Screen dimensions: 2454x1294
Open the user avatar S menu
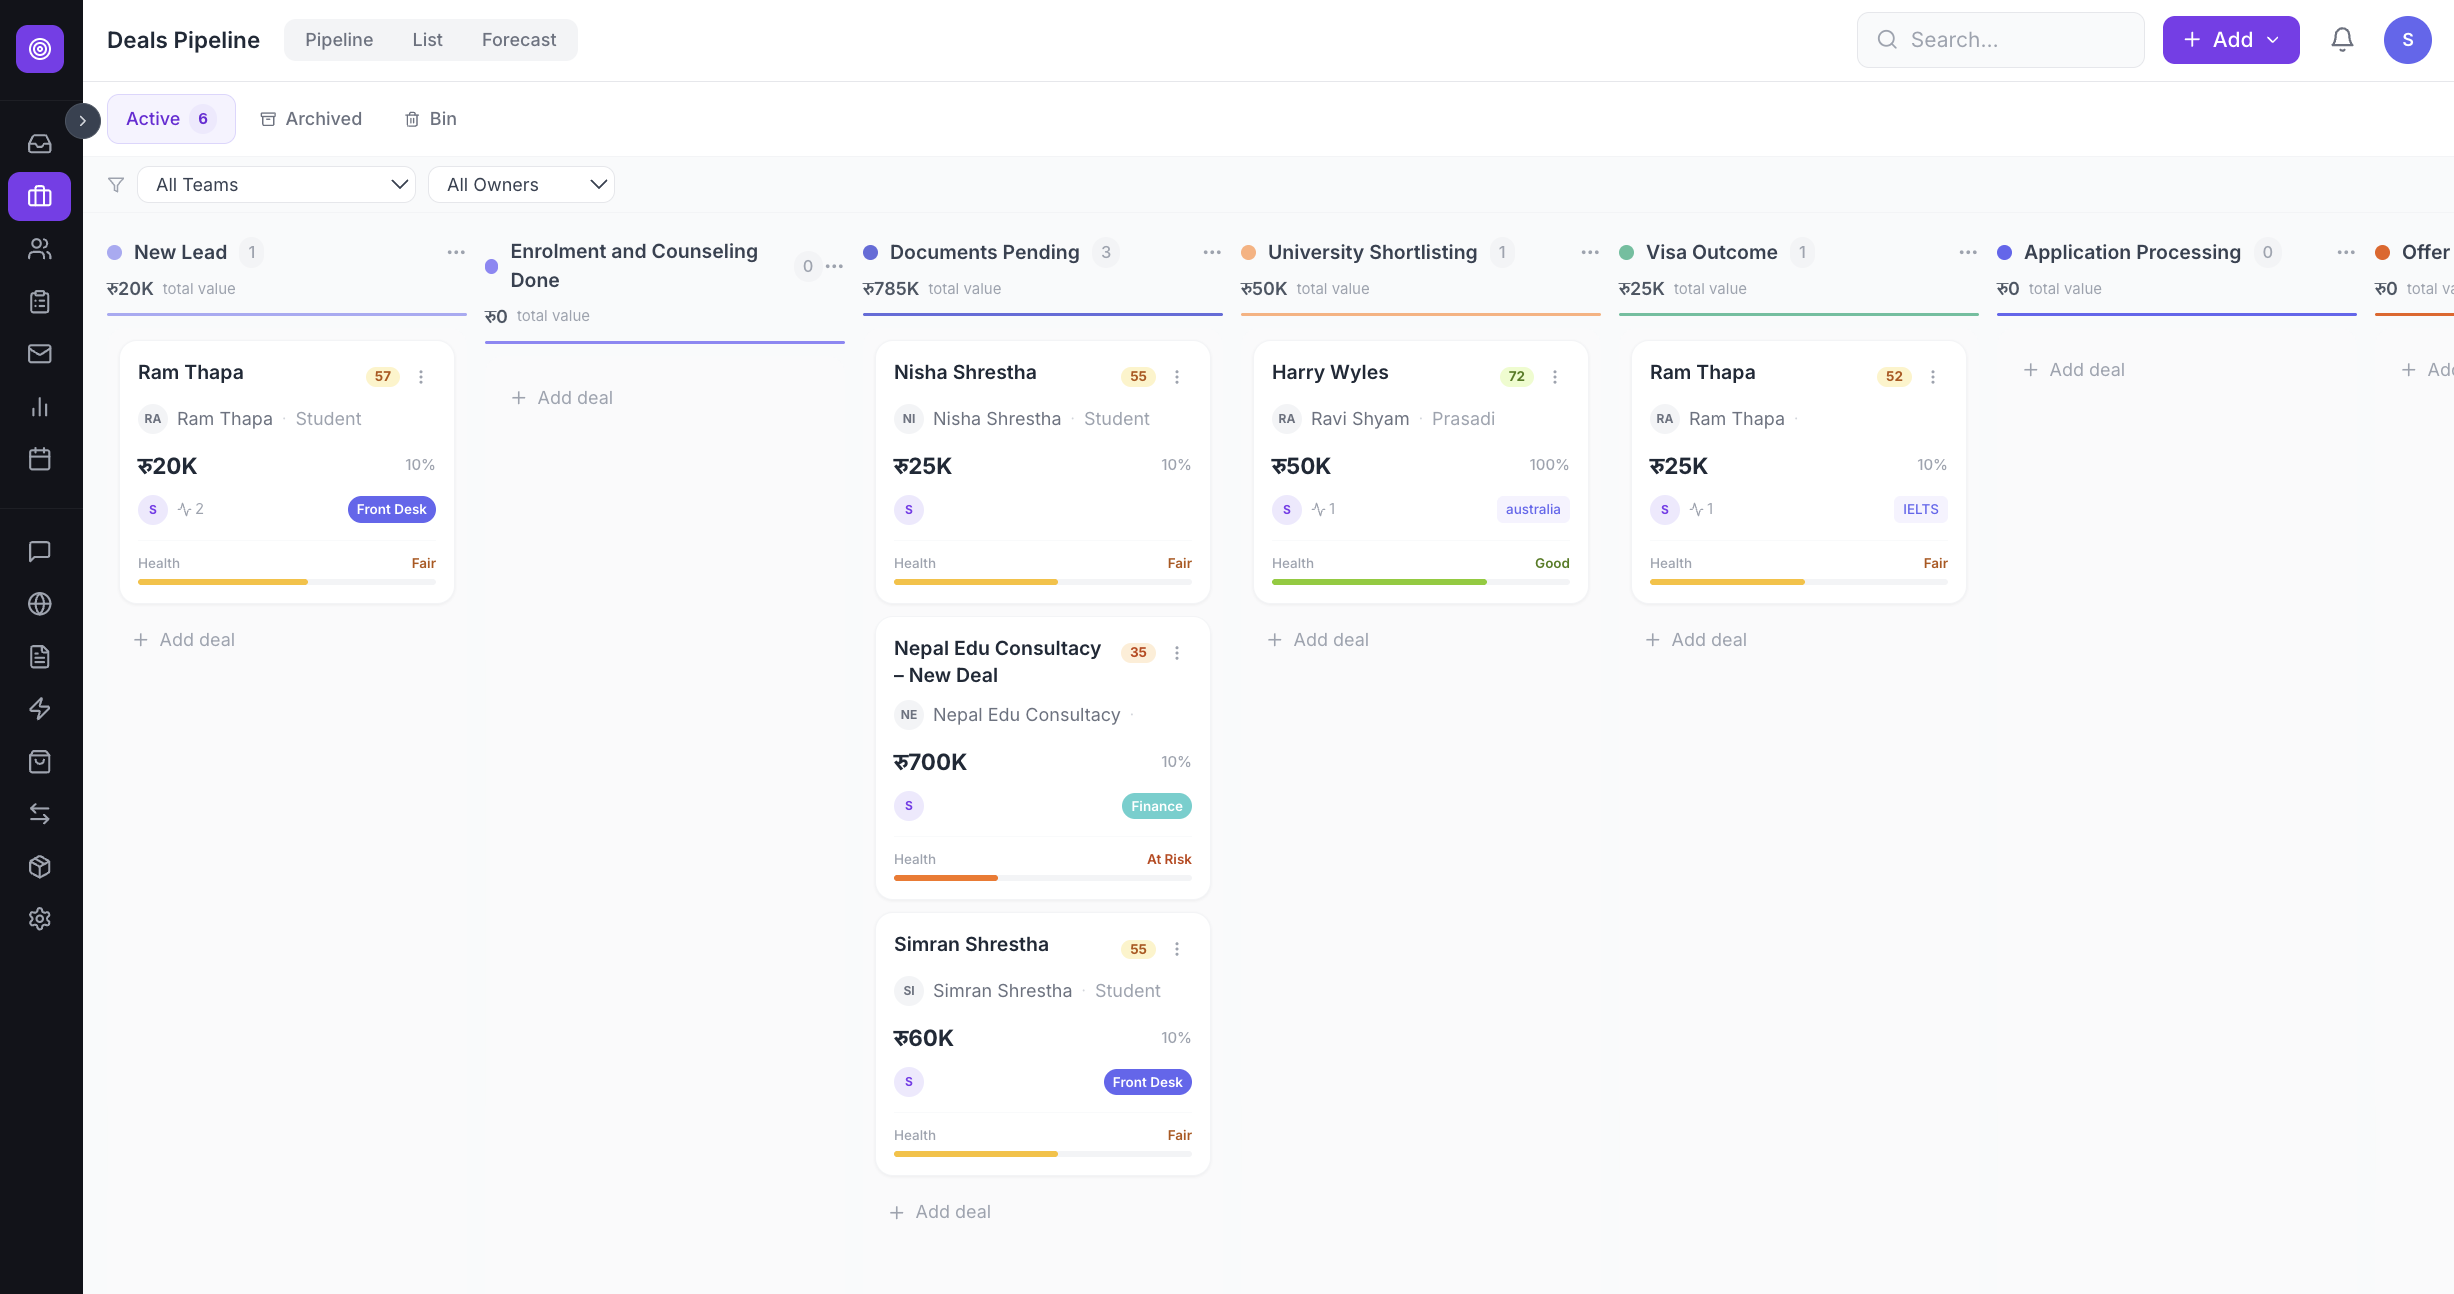[2408, 40]
